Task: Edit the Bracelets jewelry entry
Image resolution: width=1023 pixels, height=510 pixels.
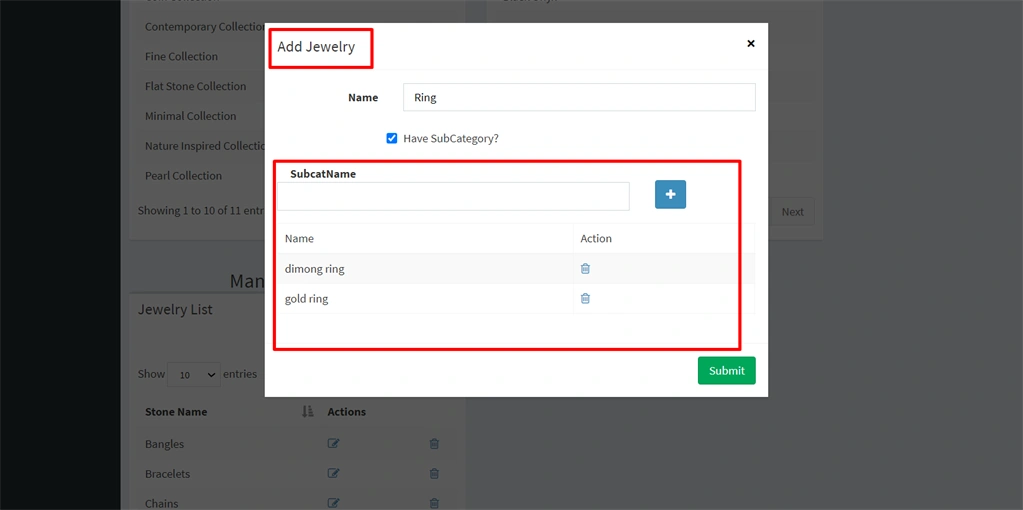Action: pos(333,473)
